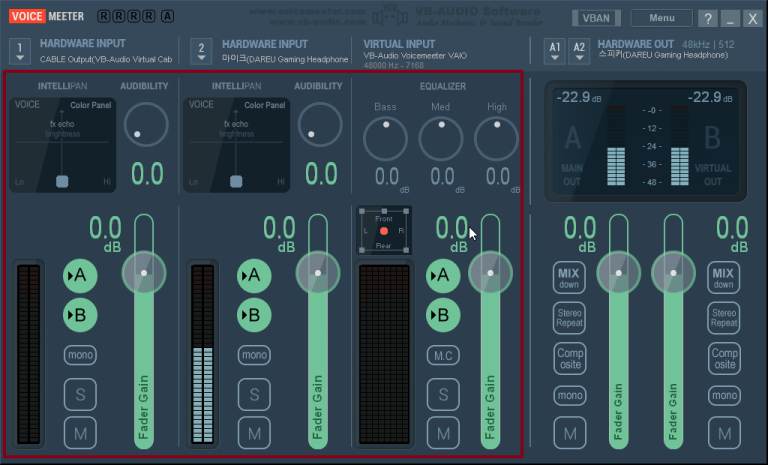
Task: Click the fader gain knob of input 2
Action: [318, 273]
